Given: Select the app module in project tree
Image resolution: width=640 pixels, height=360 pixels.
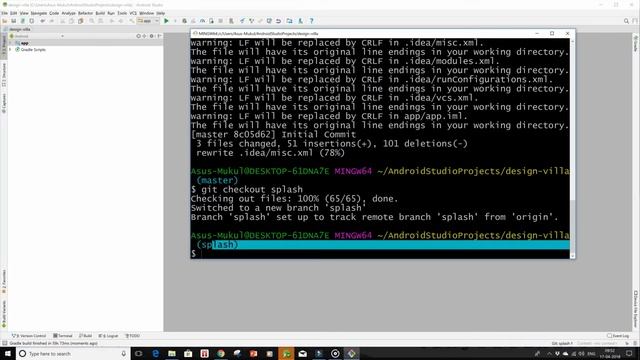Looking at the screenshot, I should [24, 43].
